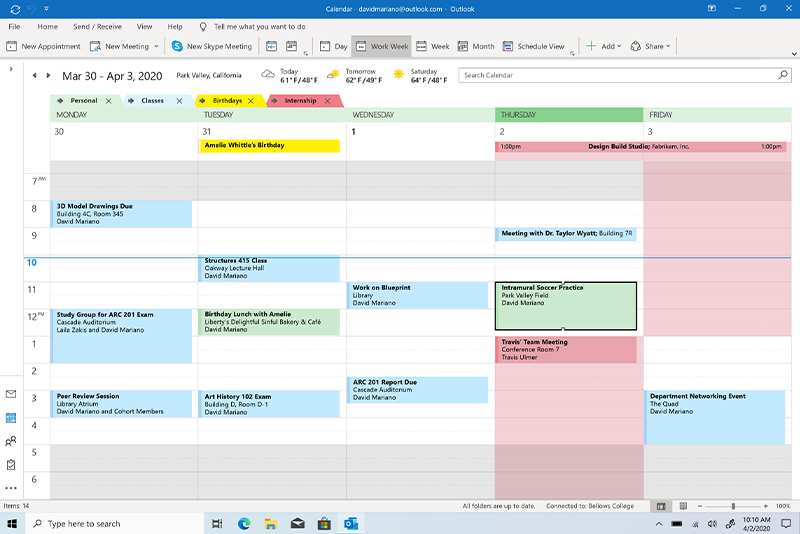Create a New Appointment
This screenshot has width=800, height=534.
[x=43, y=46]
